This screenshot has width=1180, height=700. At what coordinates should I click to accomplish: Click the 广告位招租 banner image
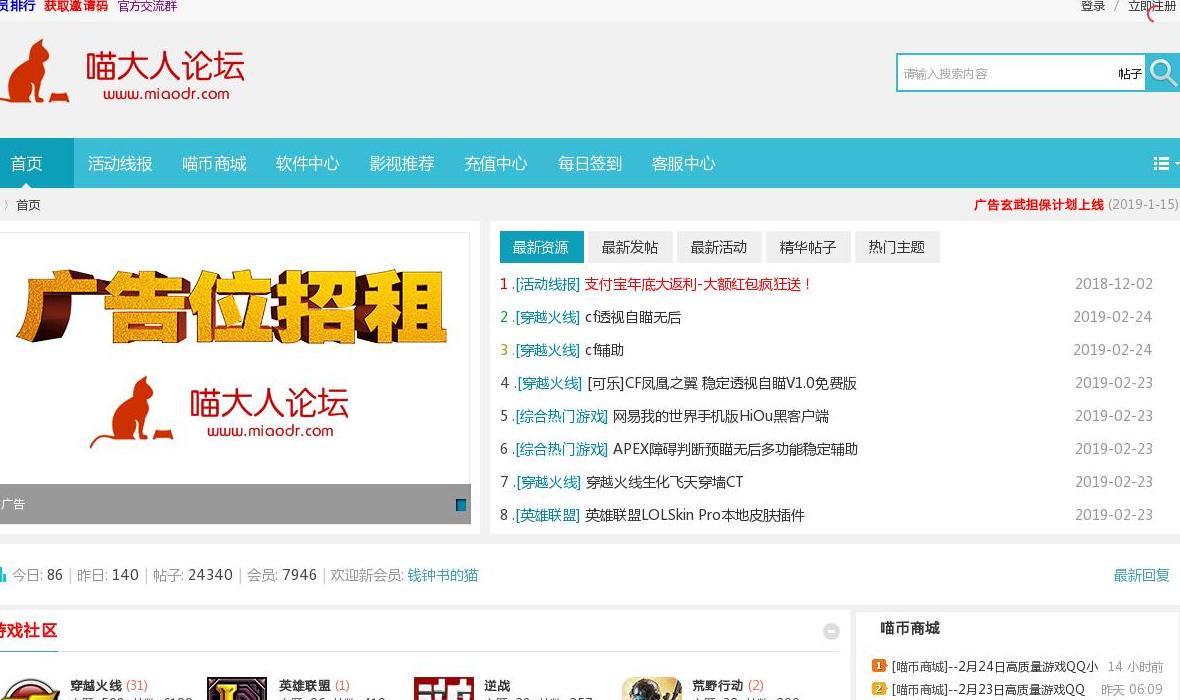pos(235,358)
